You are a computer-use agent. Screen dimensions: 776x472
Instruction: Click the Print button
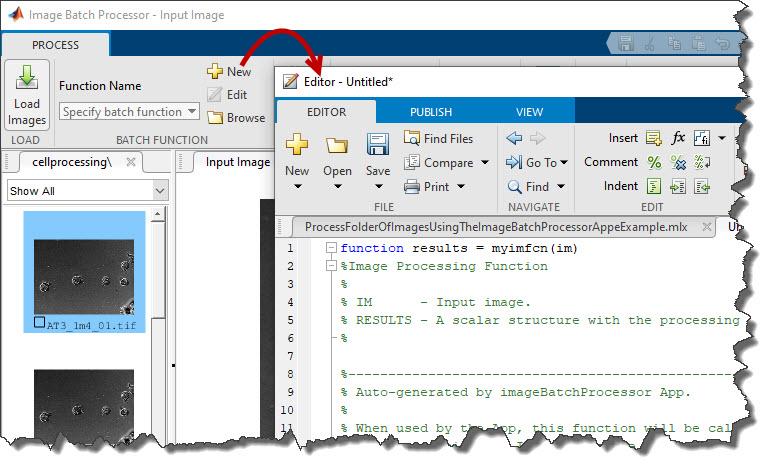pos(426,187)
